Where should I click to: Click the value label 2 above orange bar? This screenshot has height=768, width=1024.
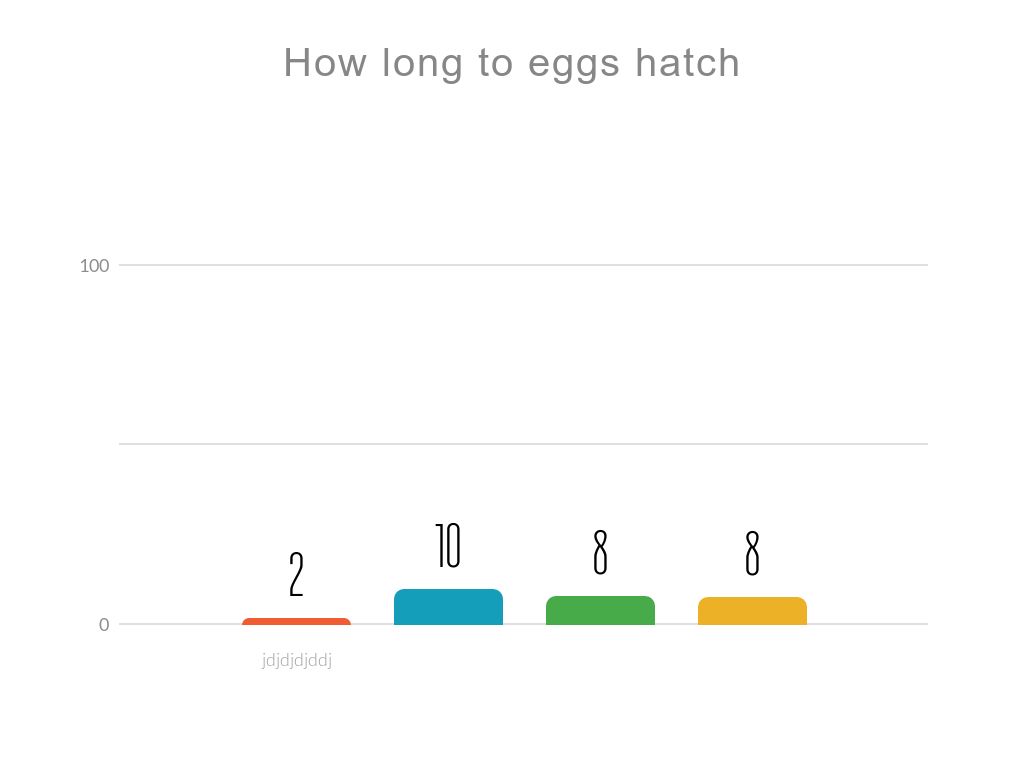point(296,574)
